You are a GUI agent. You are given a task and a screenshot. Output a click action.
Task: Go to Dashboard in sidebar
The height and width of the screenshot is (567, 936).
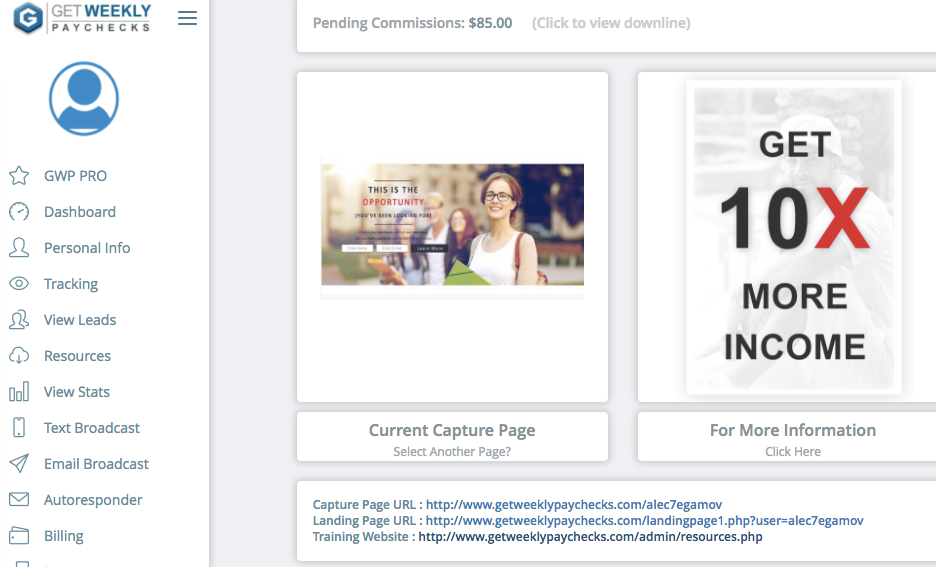(x=80, y=212)
